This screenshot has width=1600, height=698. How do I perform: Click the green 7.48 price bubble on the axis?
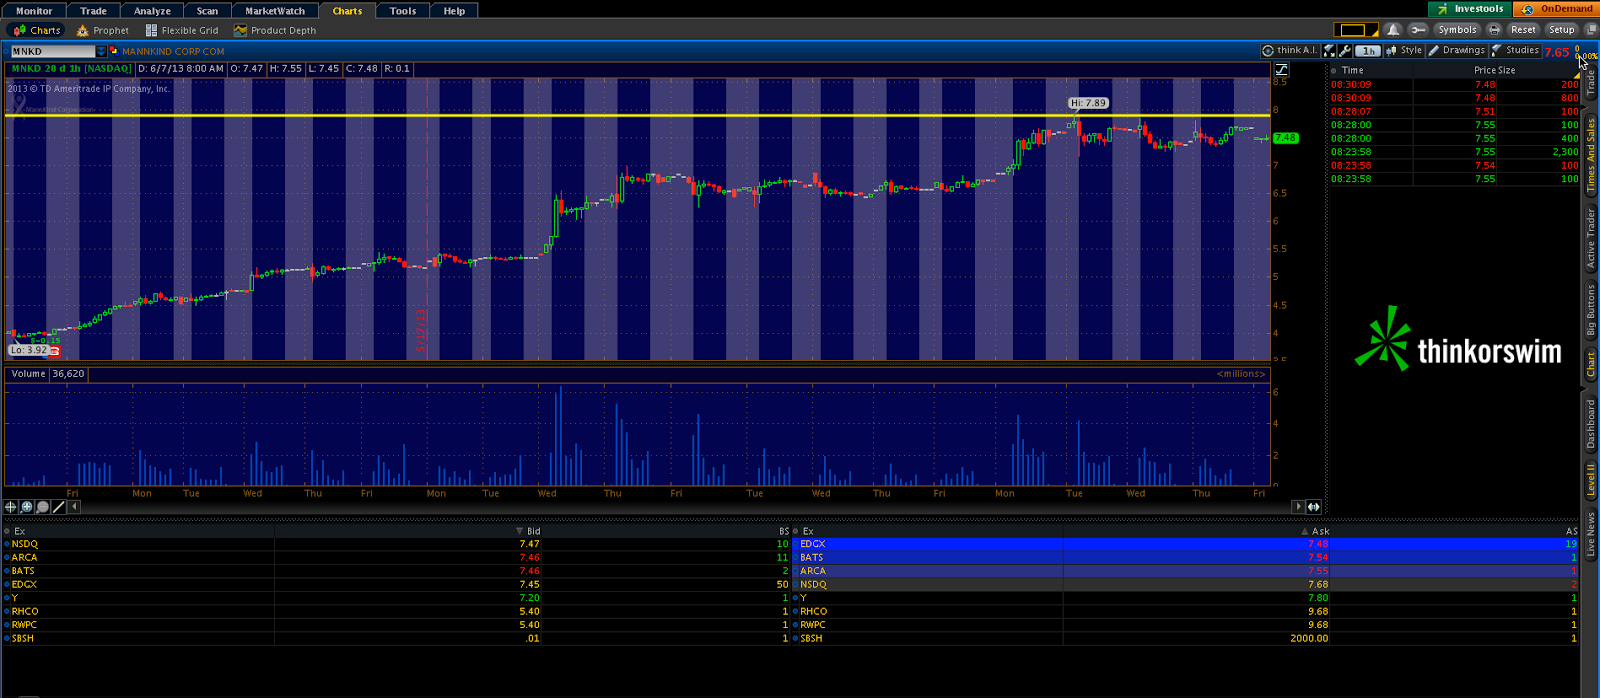1285,138
